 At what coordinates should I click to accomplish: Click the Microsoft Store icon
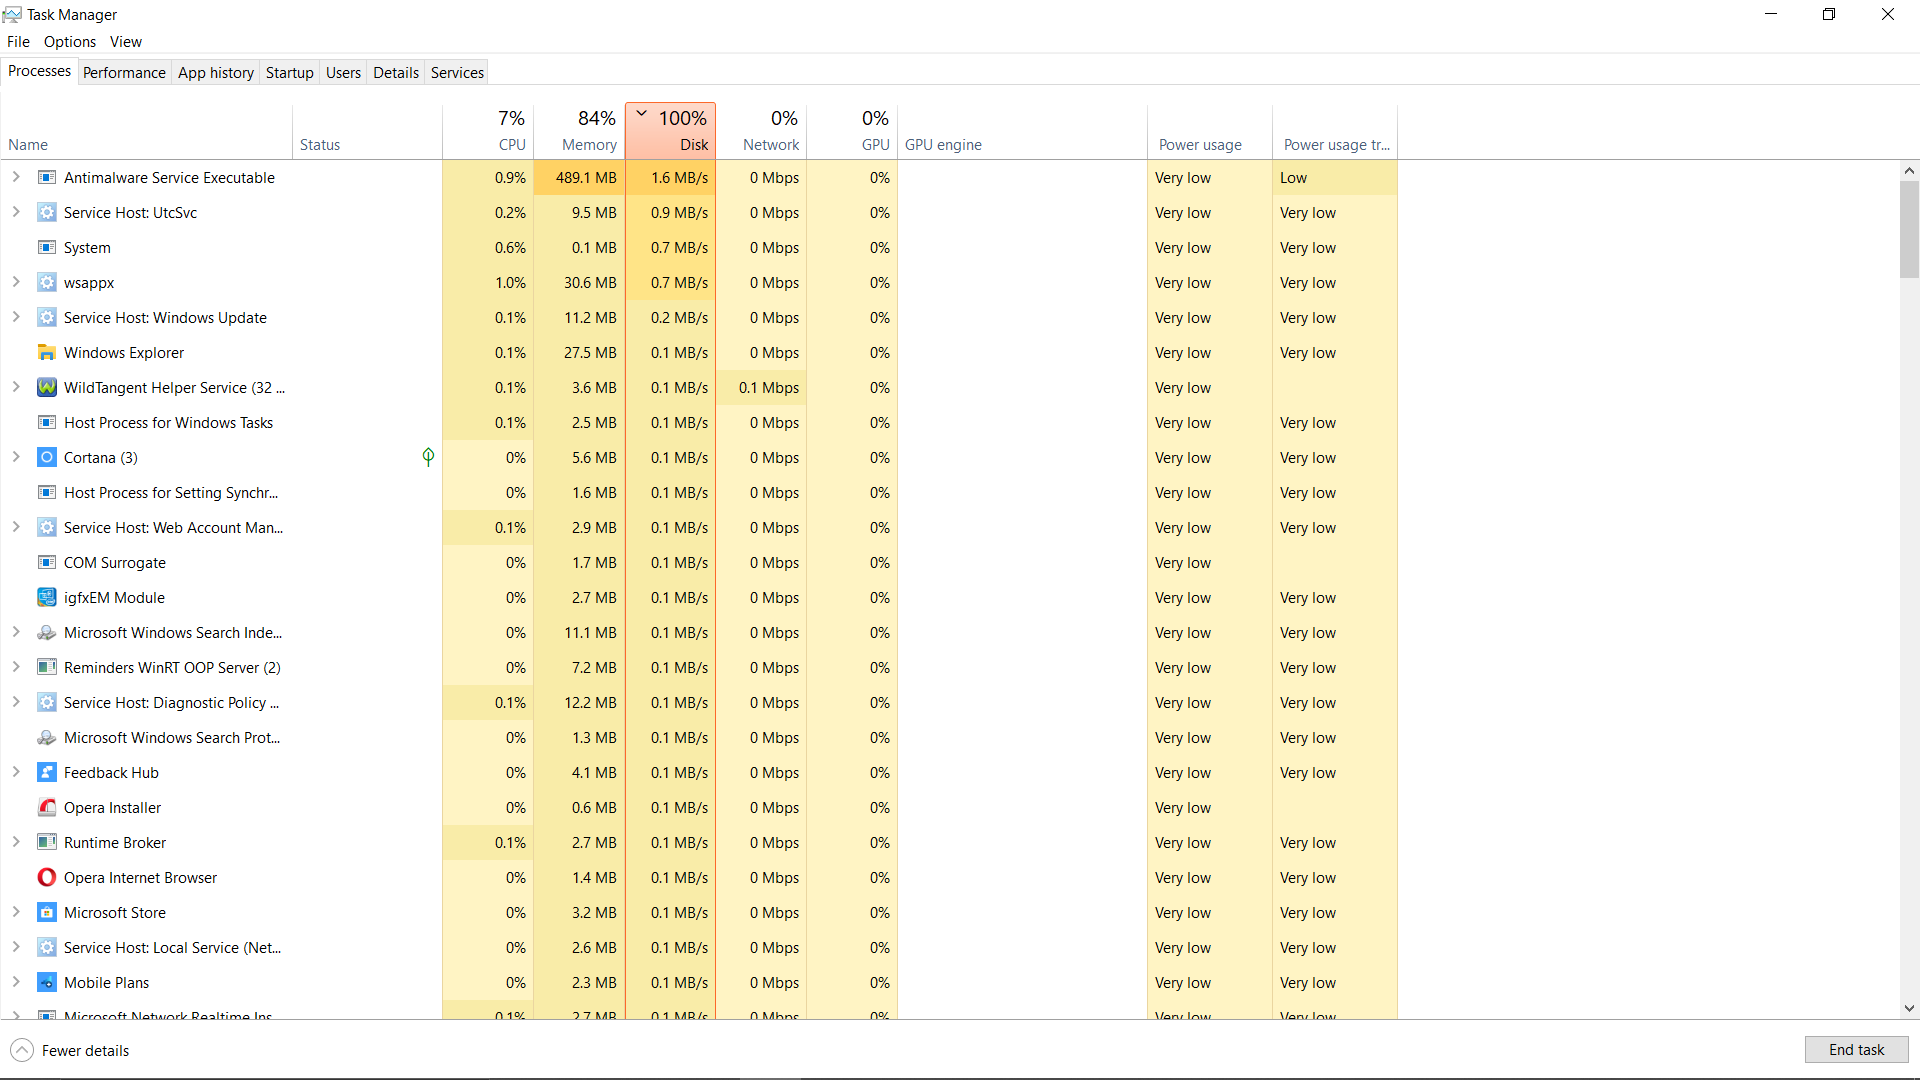click(x=47, y=913)
